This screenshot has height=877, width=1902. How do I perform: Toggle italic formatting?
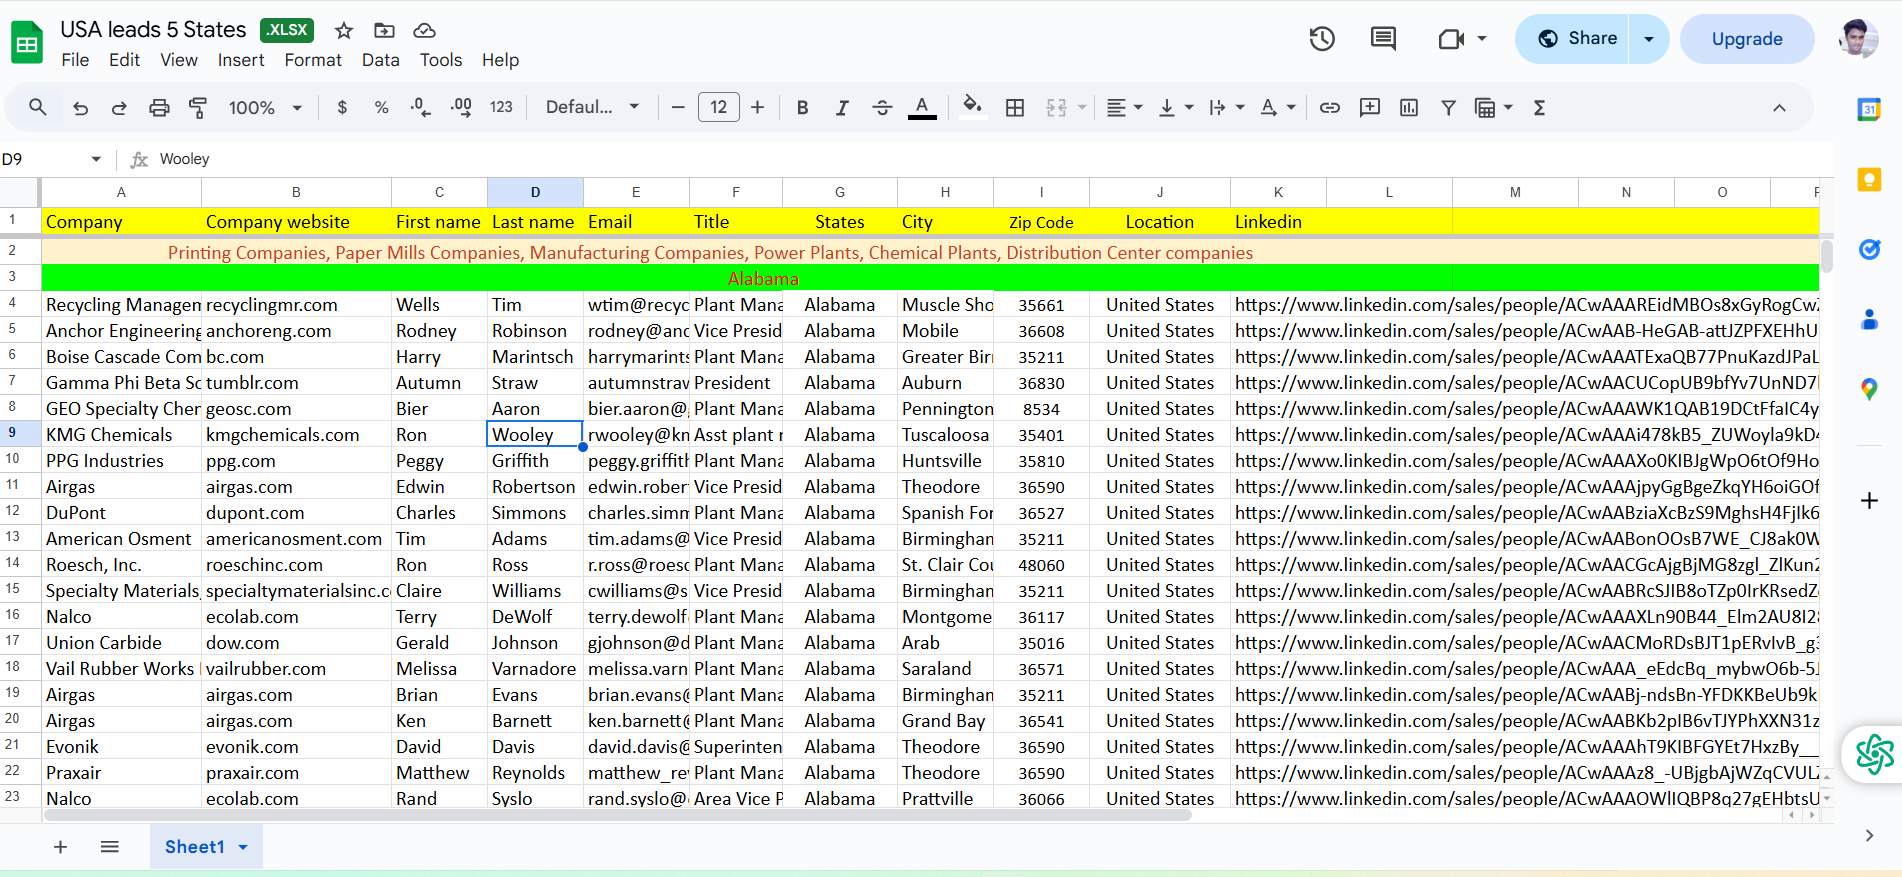[842, 107]
